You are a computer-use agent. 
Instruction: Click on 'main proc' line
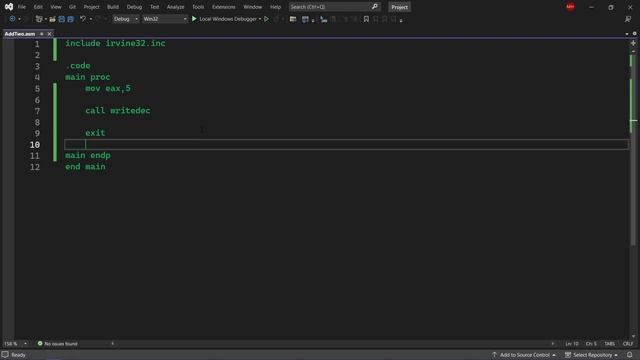87,77
